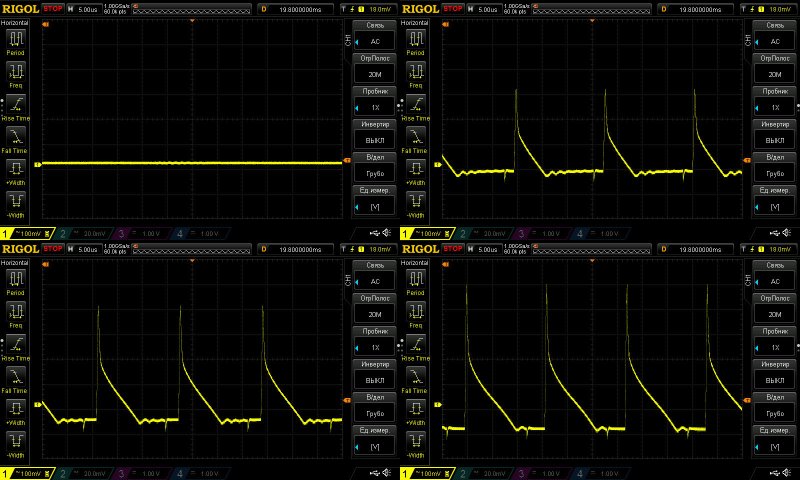Open Связь AC coupling selector in top-left capture
Screen dimensions: 800x480
(x=375, y=35)
